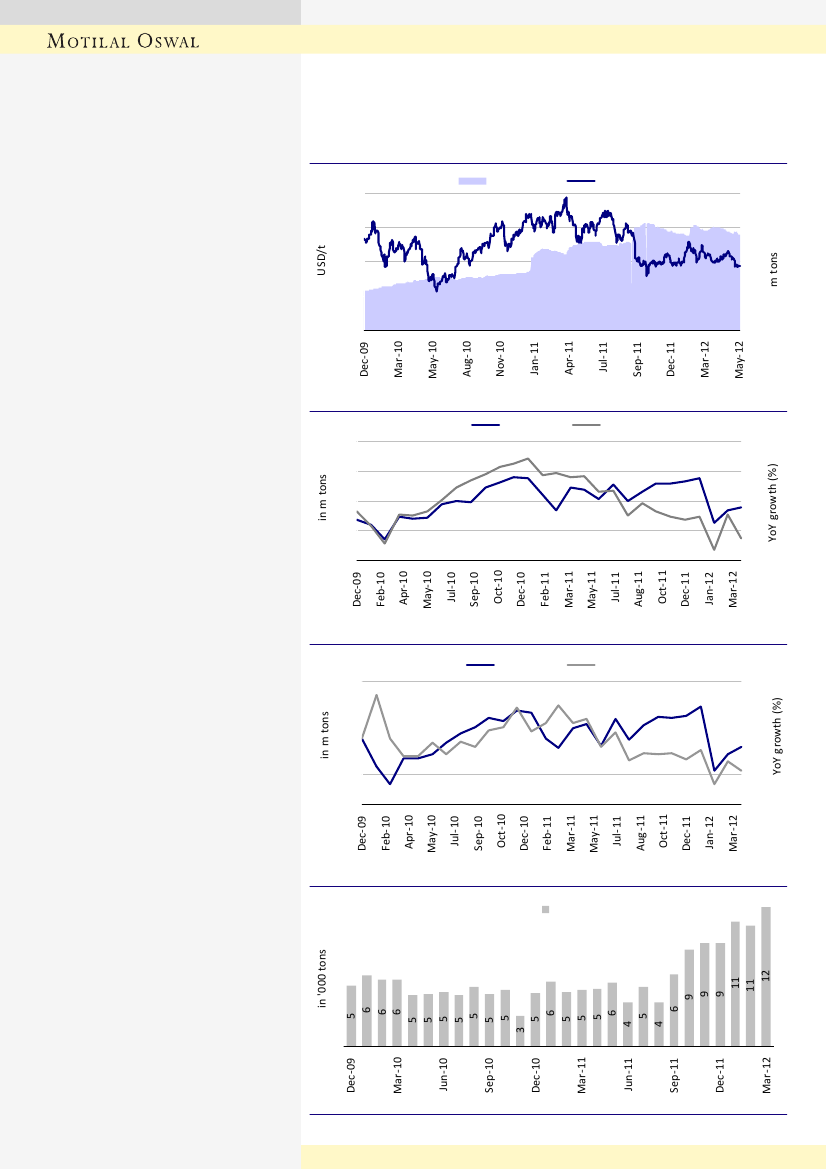Click the Motilal Oswal header title
The image size is (826, 1169).
(x=126, y=41)
